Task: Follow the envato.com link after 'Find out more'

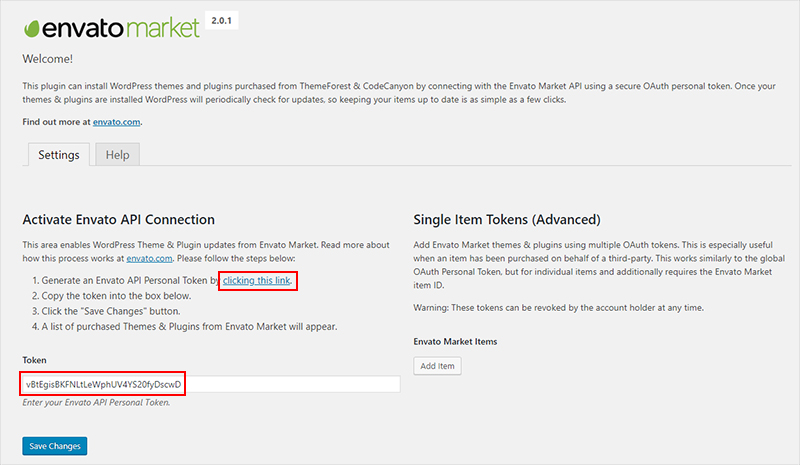Action: 116,122
